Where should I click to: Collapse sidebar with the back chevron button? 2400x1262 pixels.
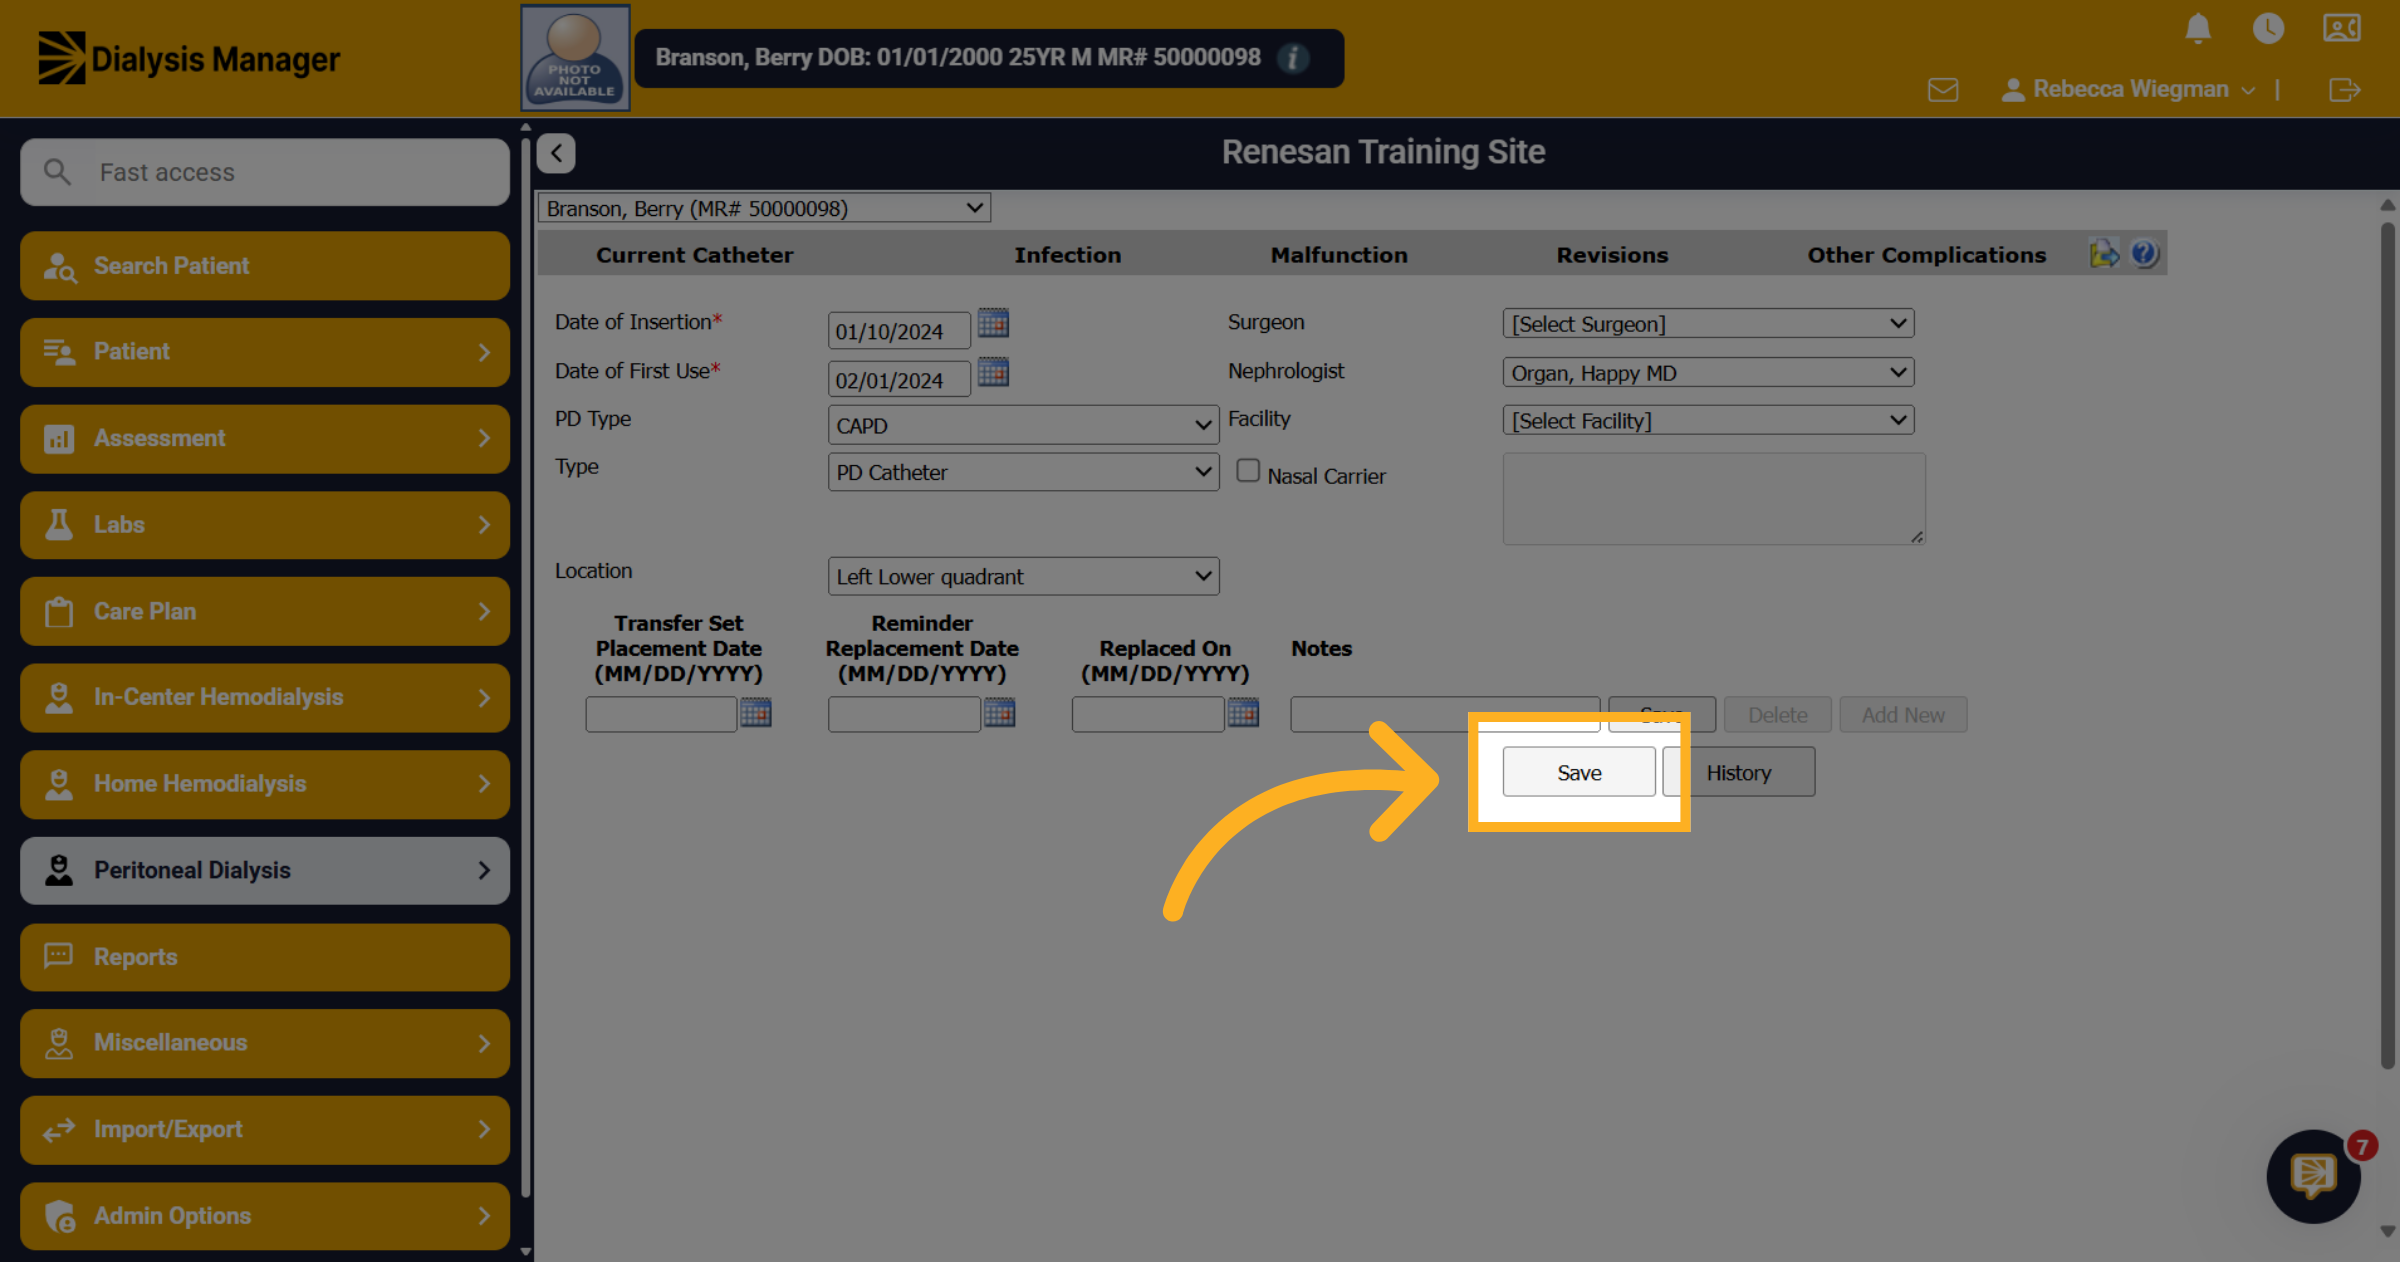coord(556,153)
